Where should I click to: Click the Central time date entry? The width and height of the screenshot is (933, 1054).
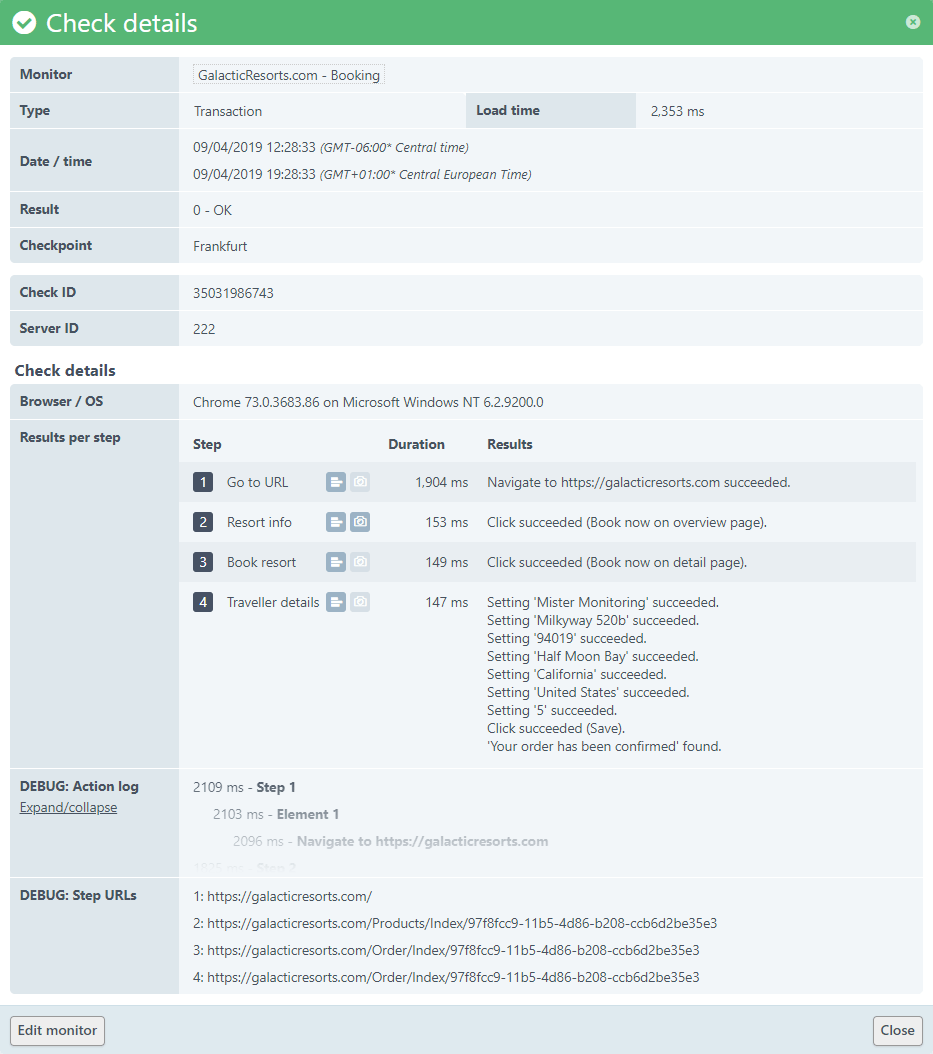click(331, 148)
